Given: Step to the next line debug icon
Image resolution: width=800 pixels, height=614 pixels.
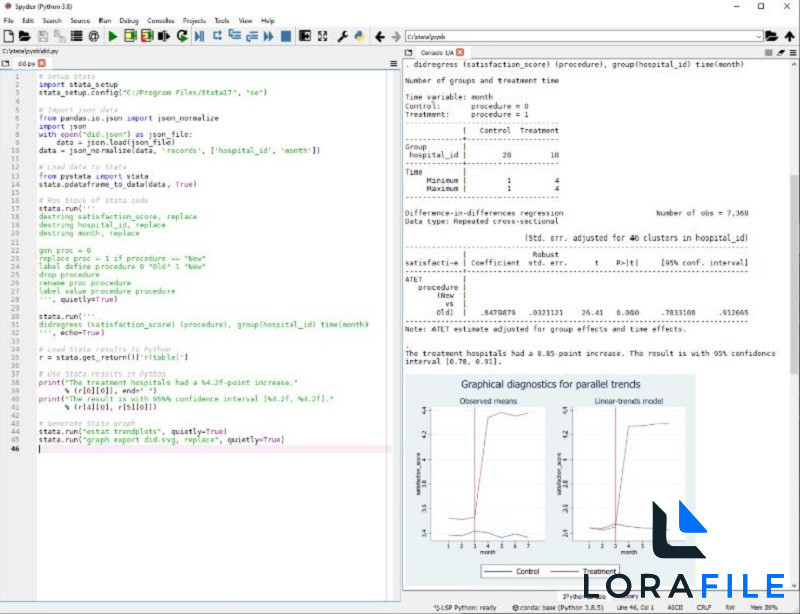Looking at the screenshot, I should [217, 36].
